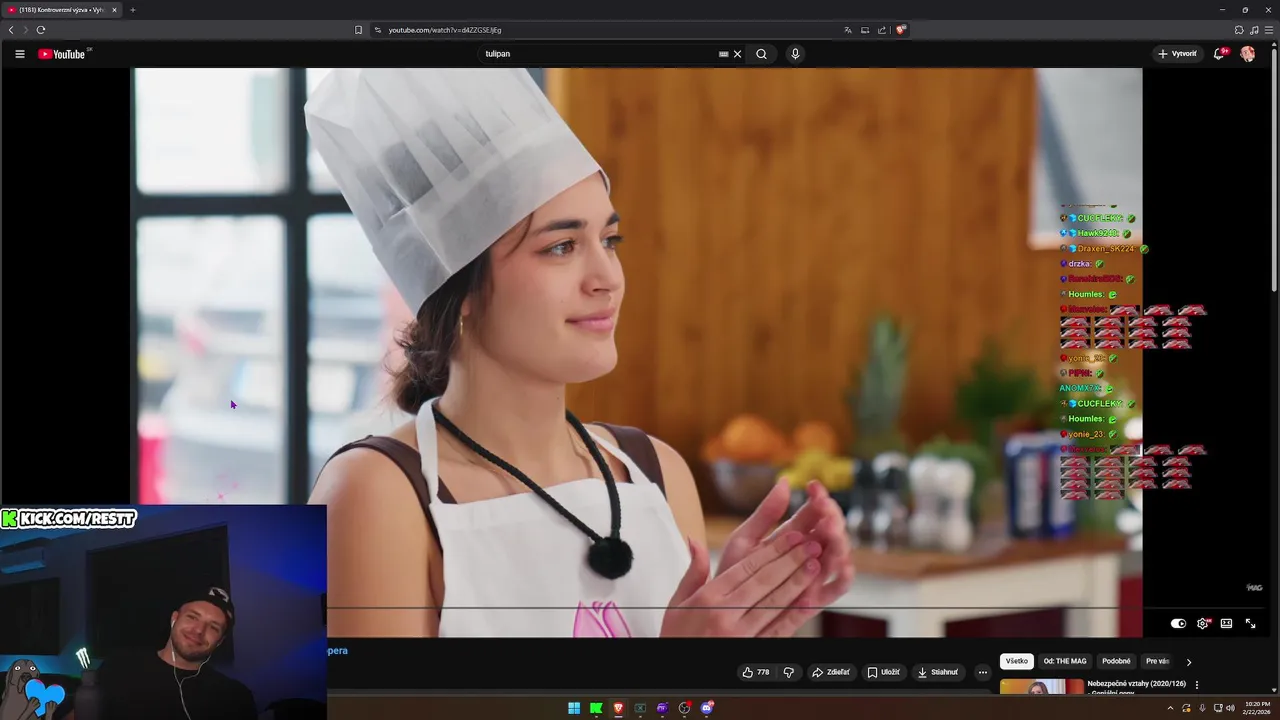
Task: Reload the page with refresh icon
Action: [x=41, y=30]
